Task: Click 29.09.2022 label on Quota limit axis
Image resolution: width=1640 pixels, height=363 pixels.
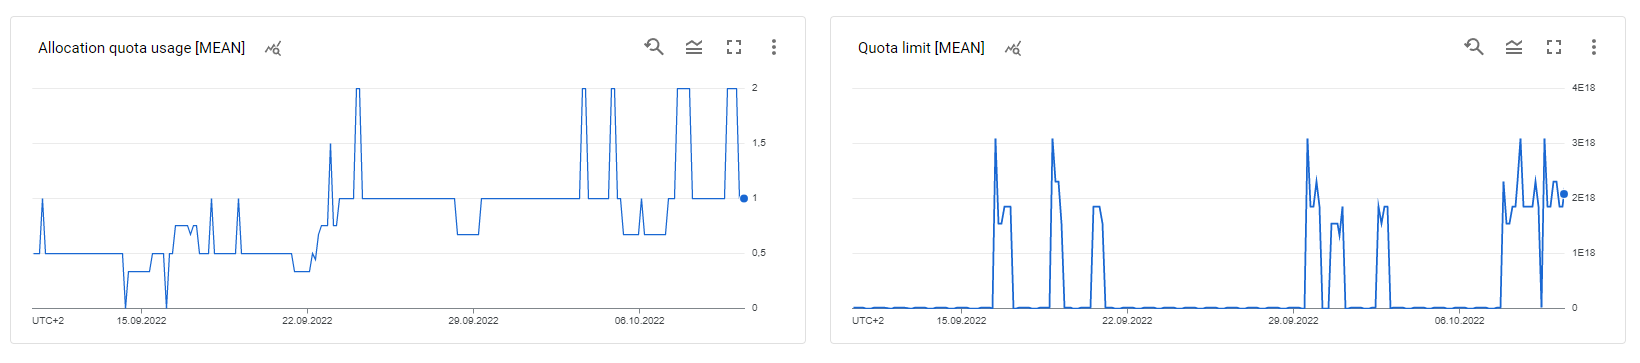Action: pos(1293,321)
